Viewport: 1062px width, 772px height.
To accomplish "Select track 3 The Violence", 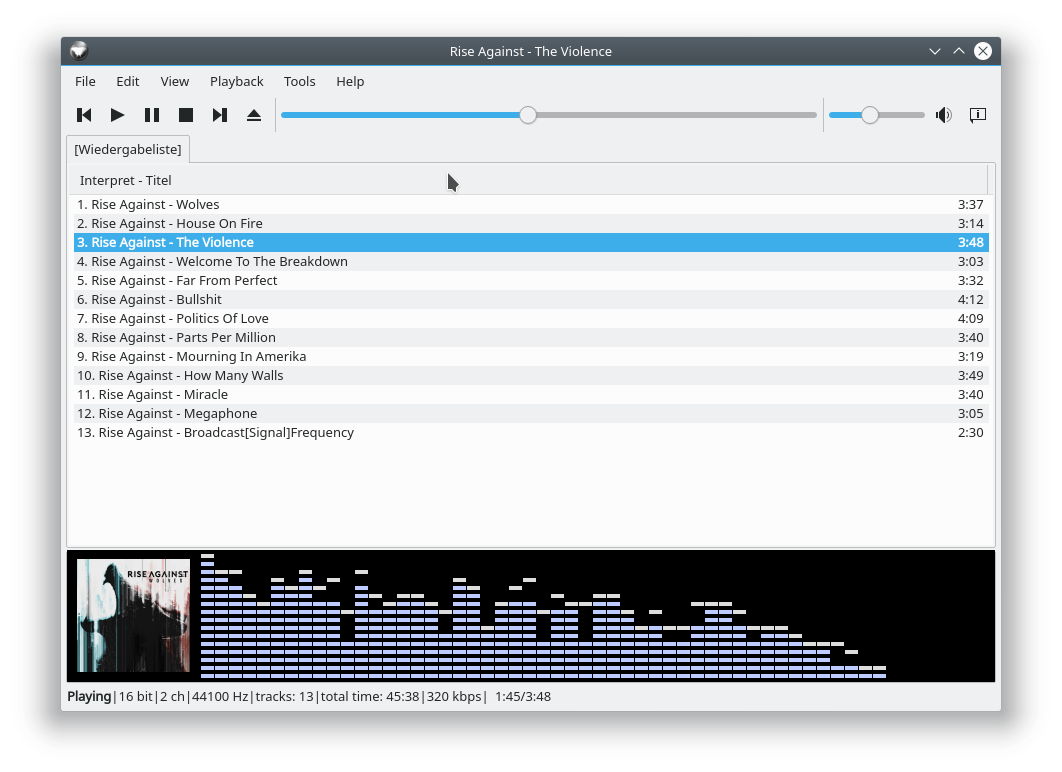I will [531, 242].
